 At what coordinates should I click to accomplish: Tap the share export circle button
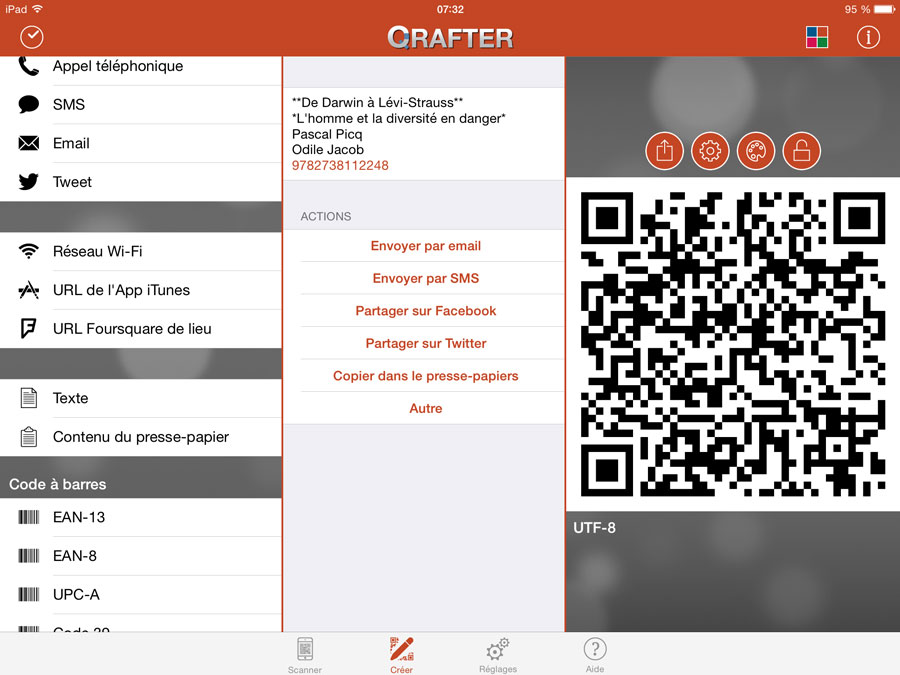tap(664, 151)
